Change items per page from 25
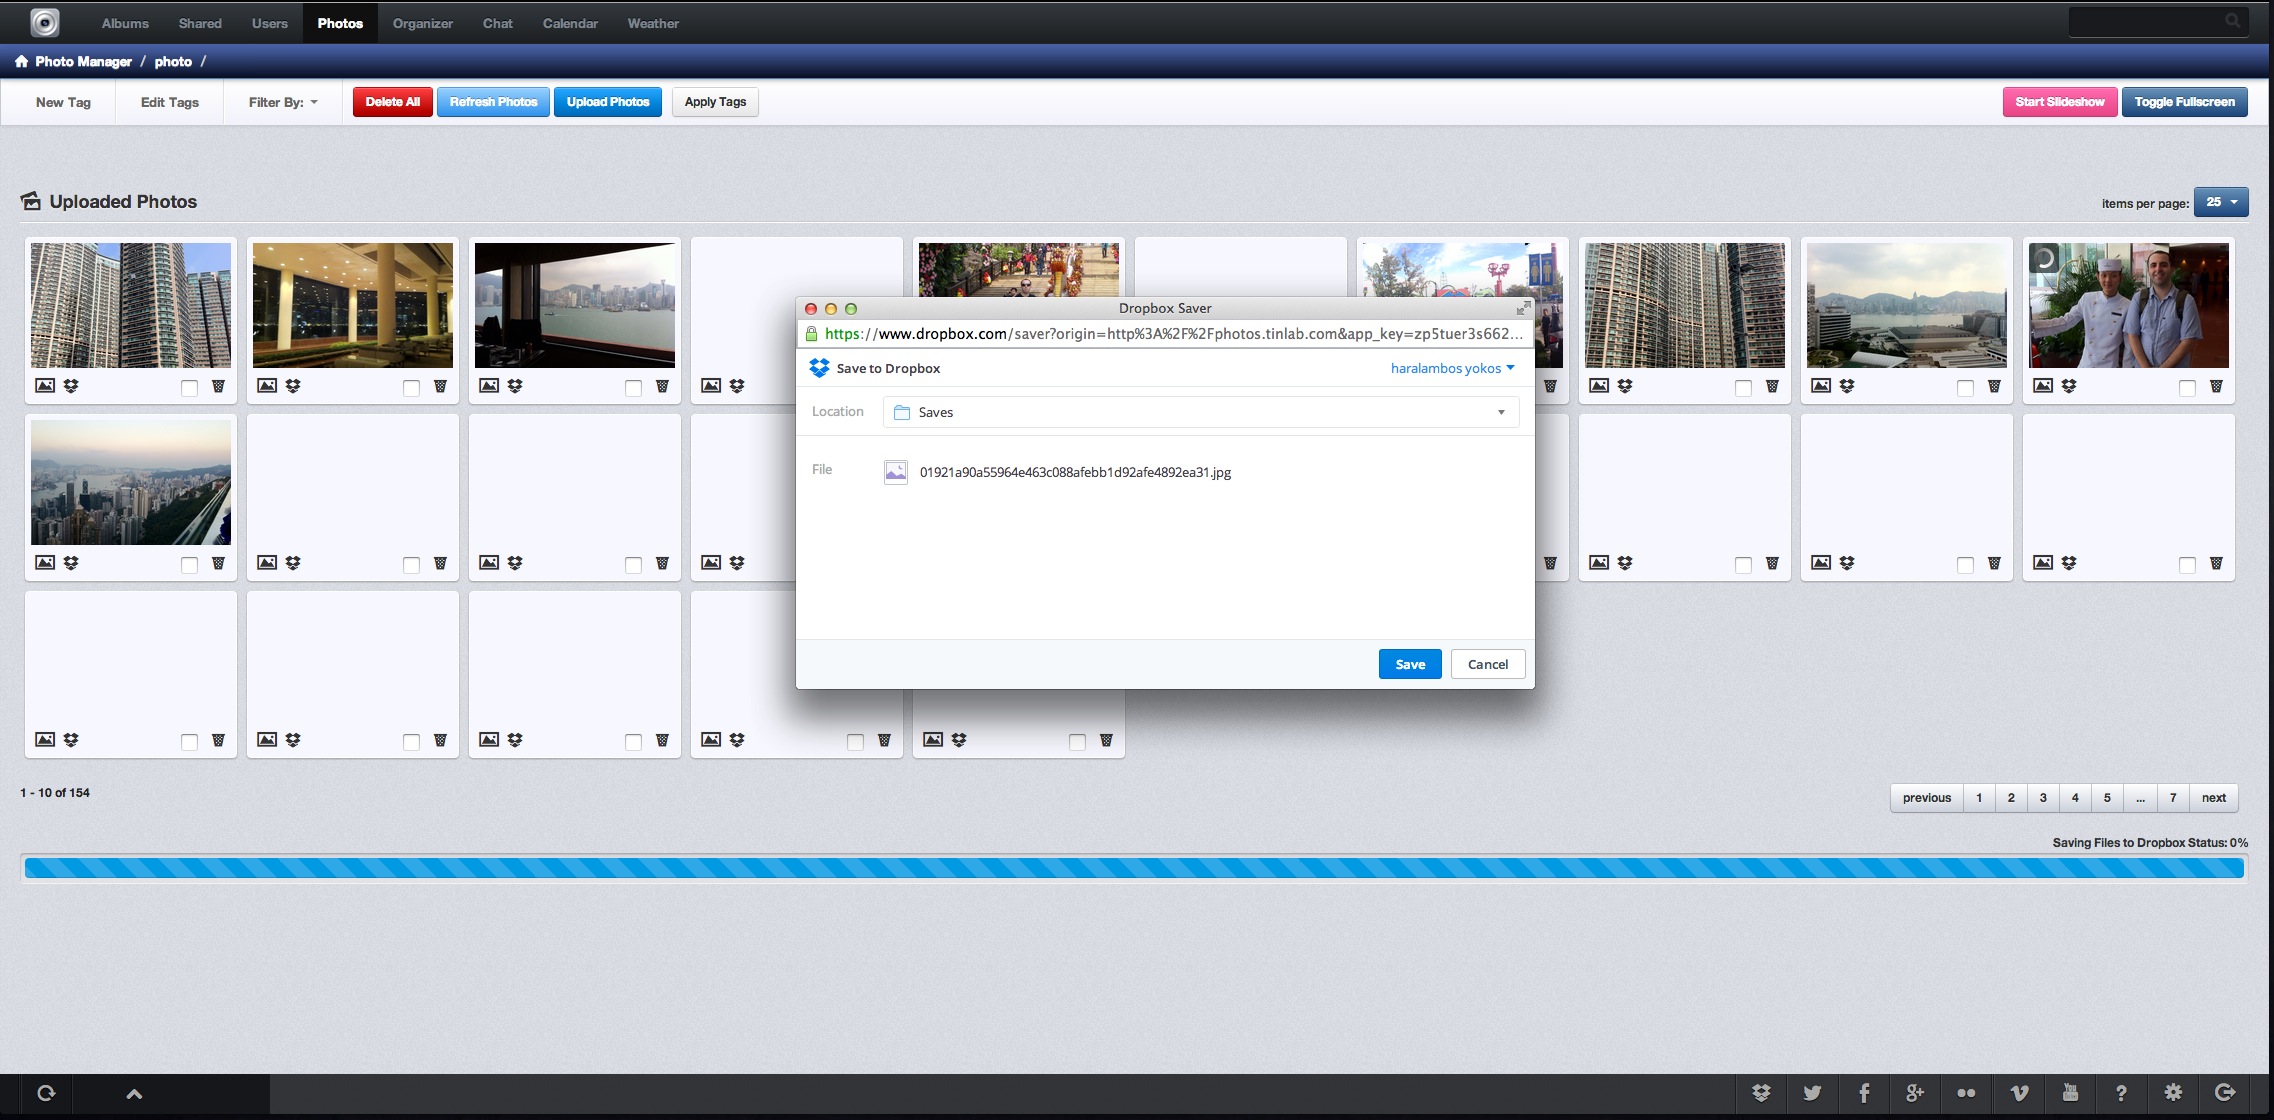The width and height of the screenshot is (2274, 1120). [x=2221, y=202]
